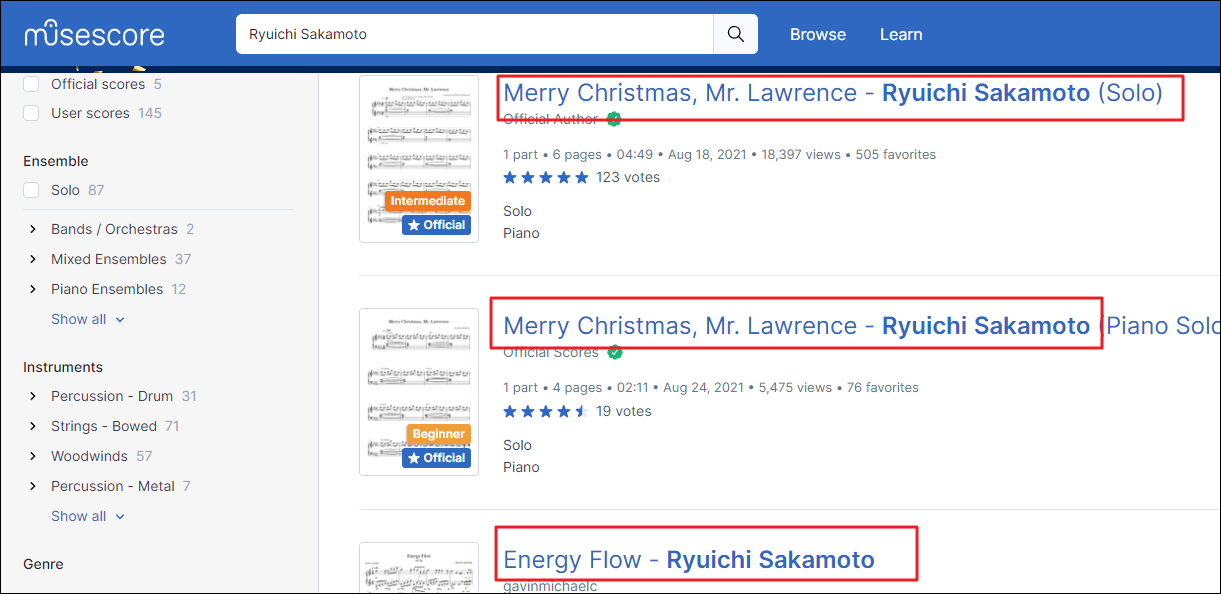Click the 123 votes text
Image resolution: width=1221 pixels, height=594 pixels.
point(628,177)
